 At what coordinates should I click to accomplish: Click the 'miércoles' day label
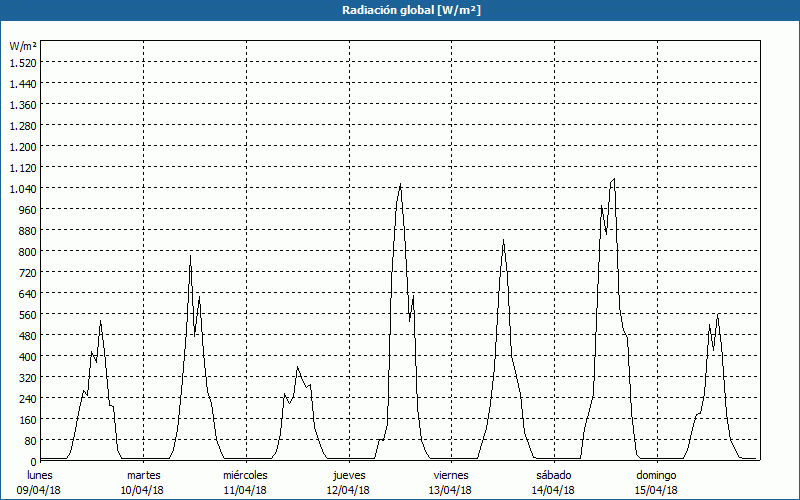click(245, 475)
